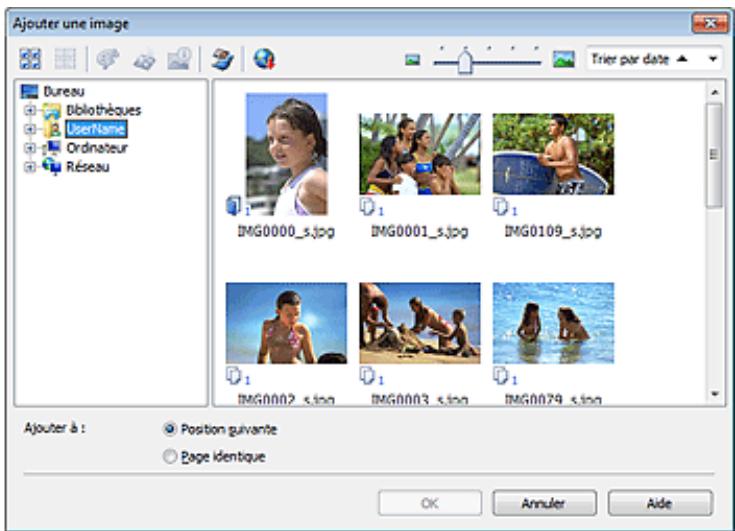The width and height of the screenshot is (735, 531).
Task: Click the grayed image information toolbar icon
Action: click(x=180, y=59)
